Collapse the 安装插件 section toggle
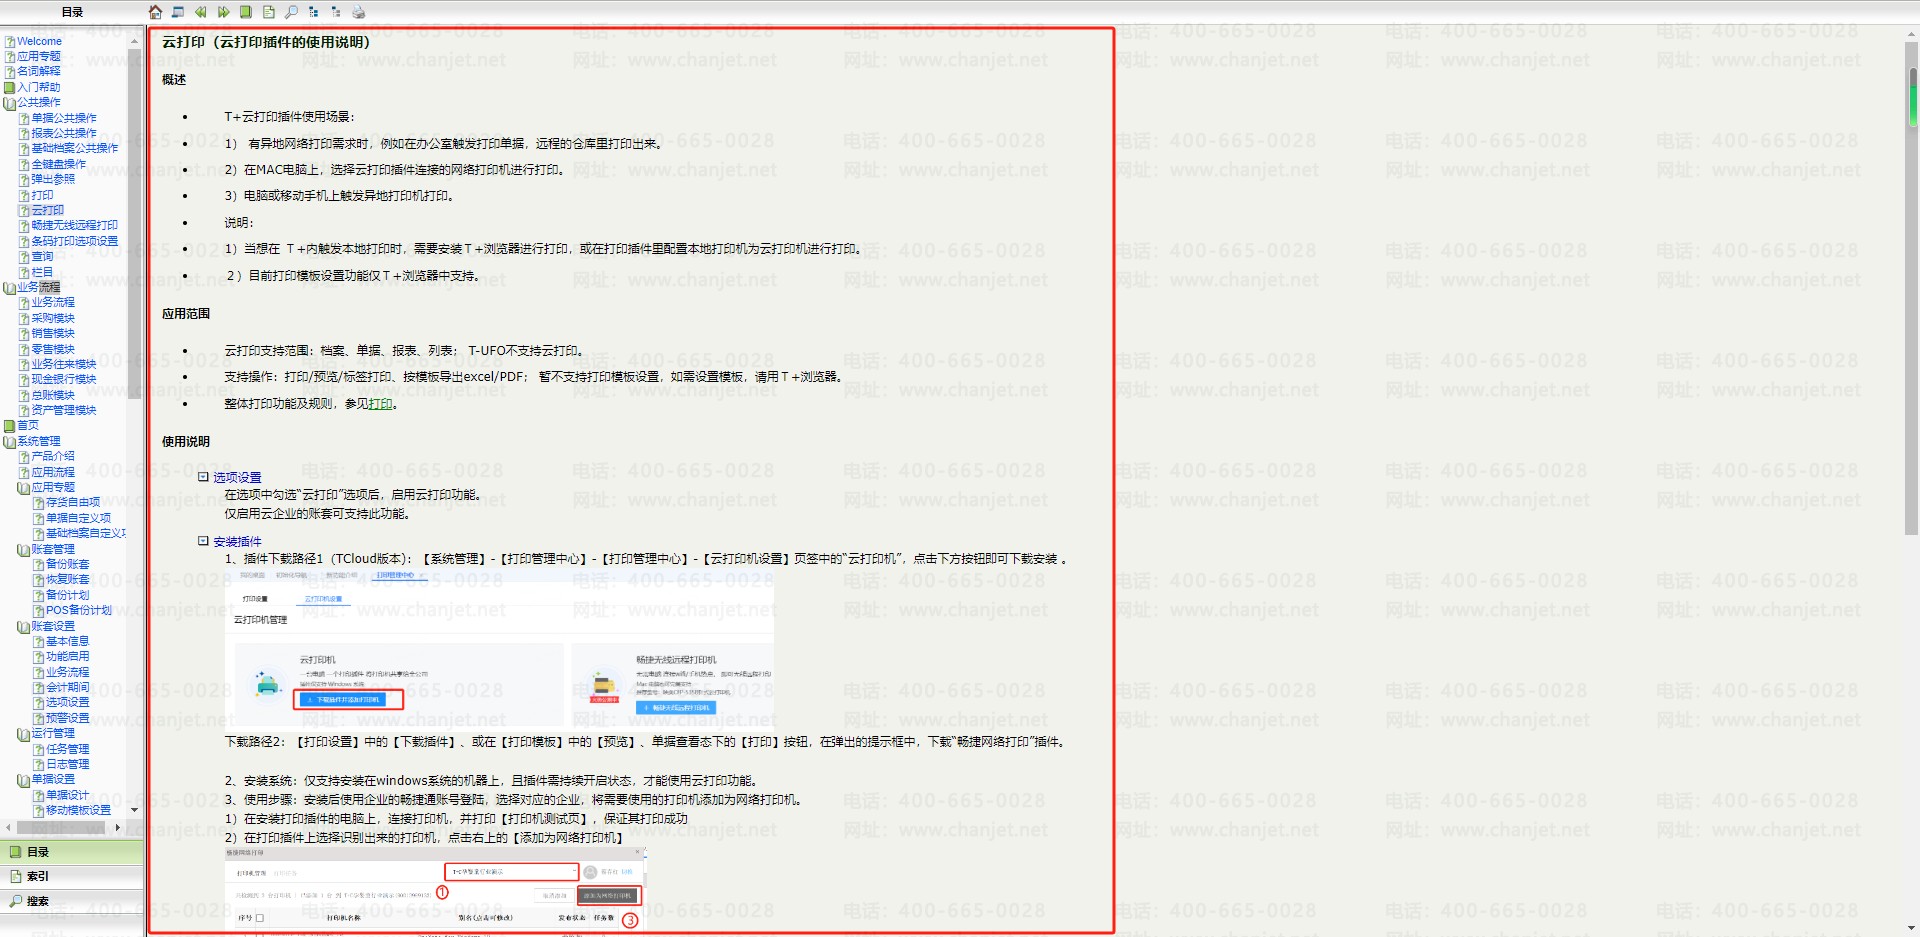Image resolution: width=1920 pixels, height=937 pixels. tap(203, 541)
